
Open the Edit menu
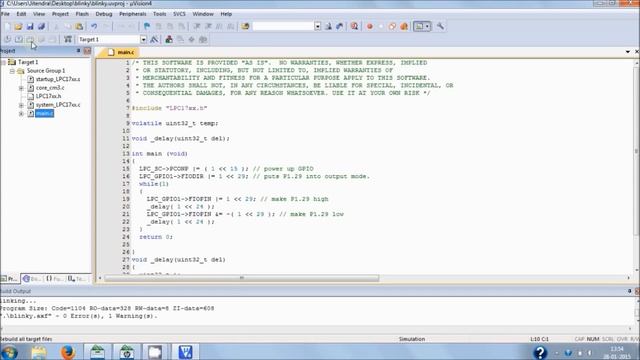[21, 14]
